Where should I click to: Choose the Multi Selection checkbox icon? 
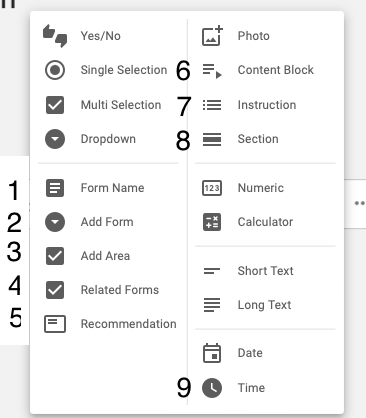pos(55,105)
